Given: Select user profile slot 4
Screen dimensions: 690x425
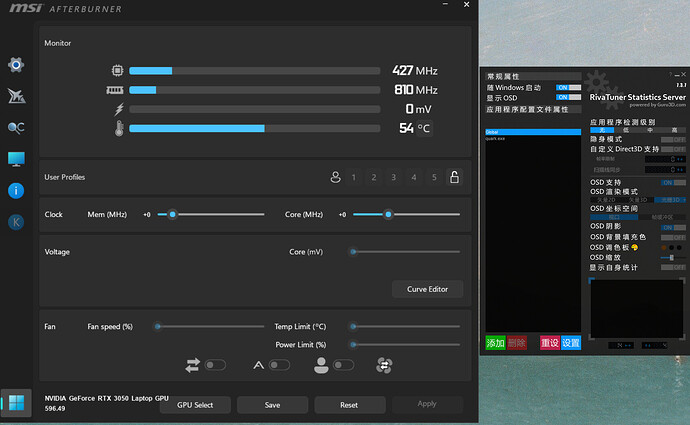Looking at the screenshot, I should [414, 177].
